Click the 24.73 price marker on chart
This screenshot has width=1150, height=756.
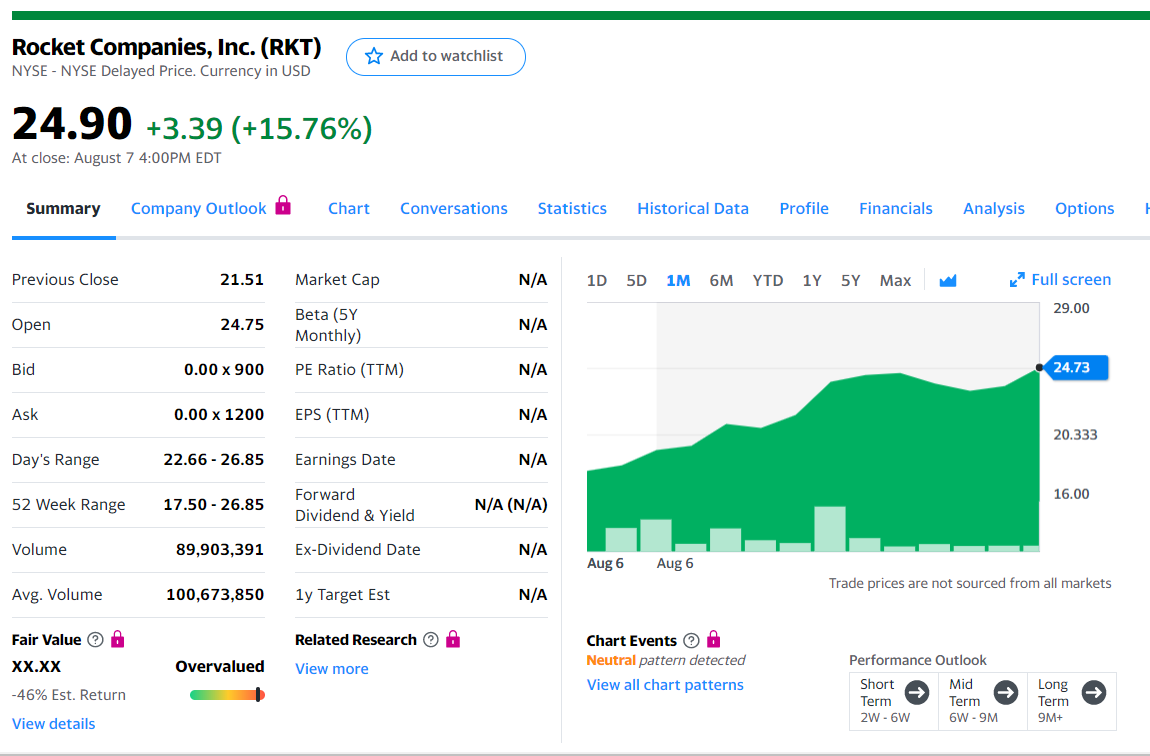[x=1077, y=367]
